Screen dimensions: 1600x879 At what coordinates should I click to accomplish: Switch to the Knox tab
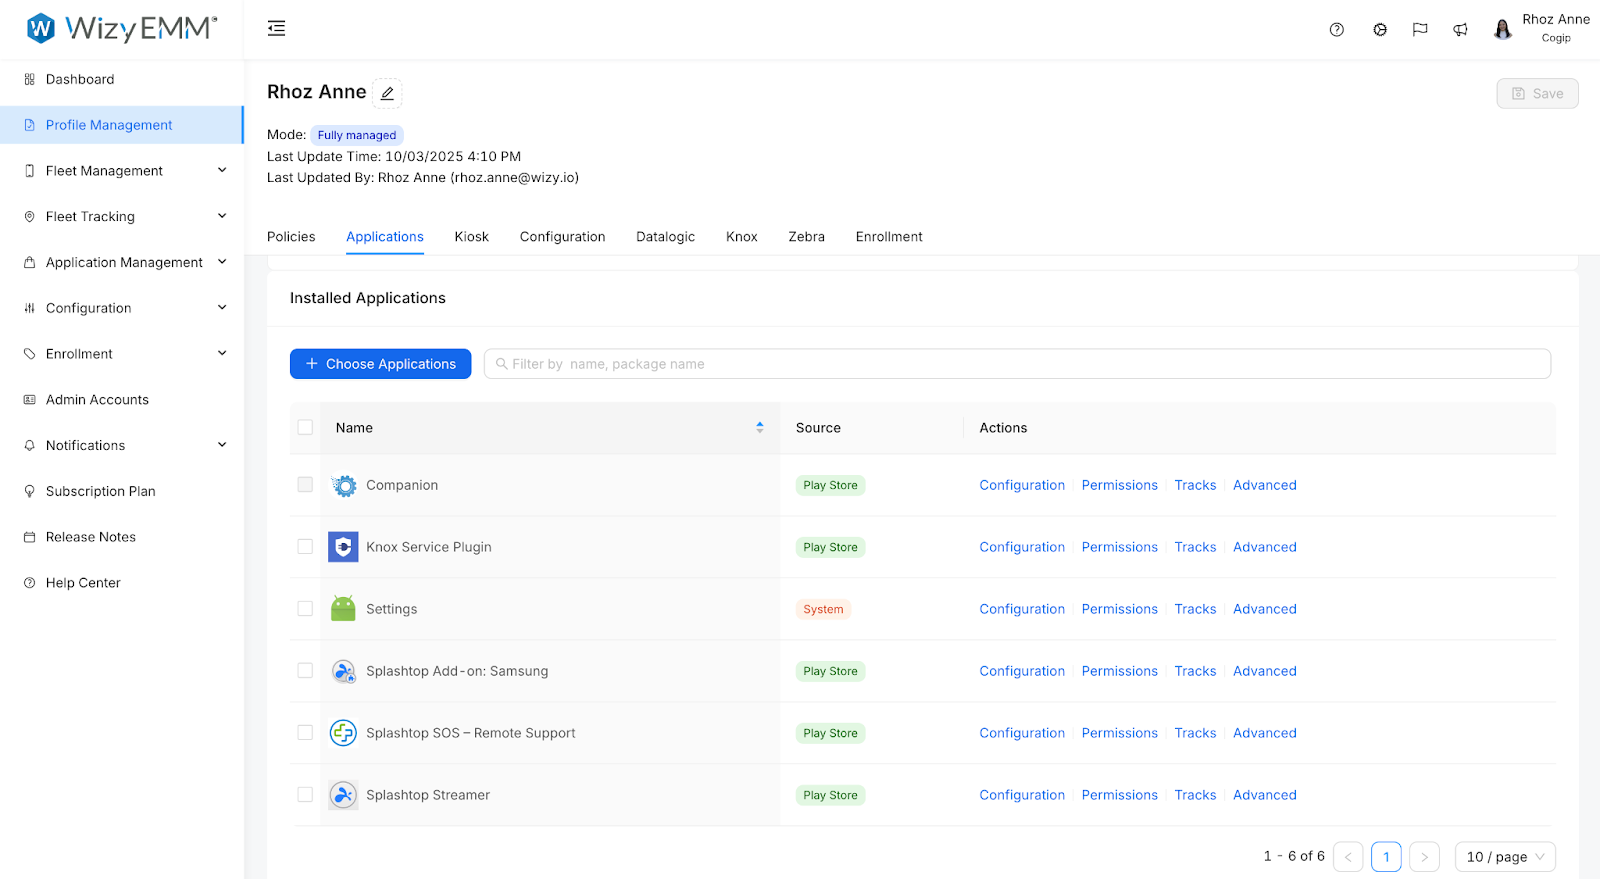[x=742, y=237]
